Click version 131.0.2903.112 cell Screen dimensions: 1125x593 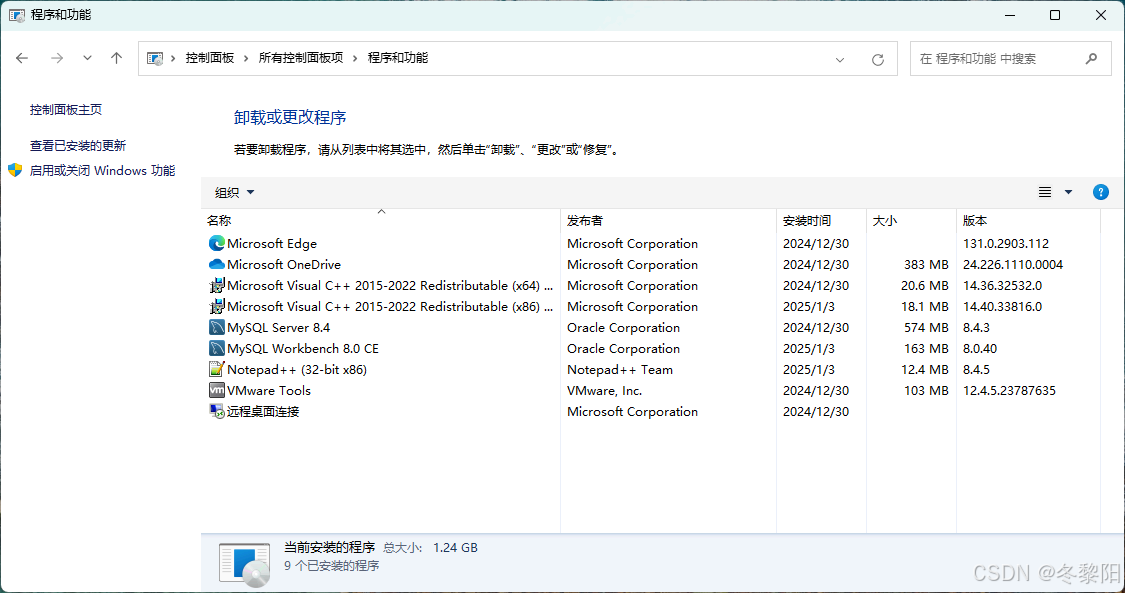1006,244
